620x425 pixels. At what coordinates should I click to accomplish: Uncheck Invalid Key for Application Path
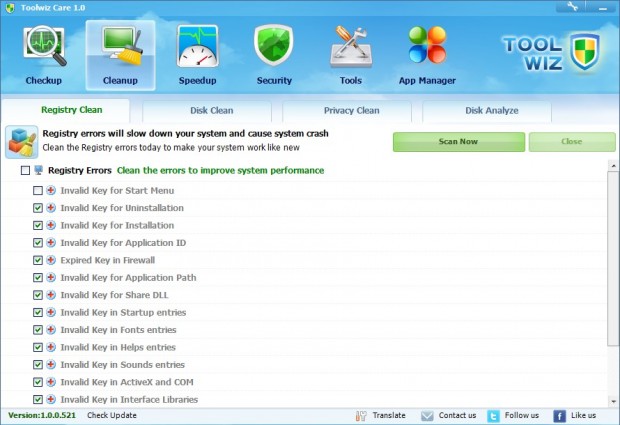(x=38, y=278)
